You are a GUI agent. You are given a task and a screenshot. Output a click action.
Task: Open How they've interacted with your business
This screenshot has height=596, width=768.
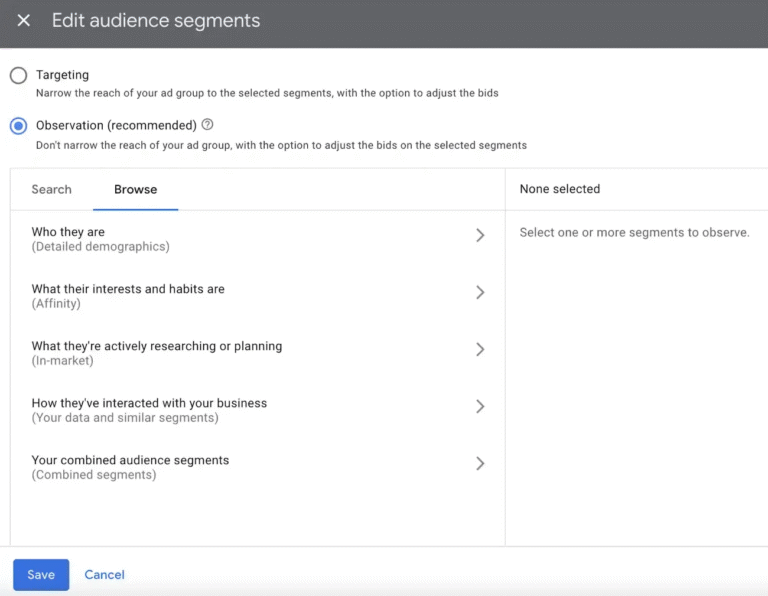pyautogui.click(x=149, y=410)
